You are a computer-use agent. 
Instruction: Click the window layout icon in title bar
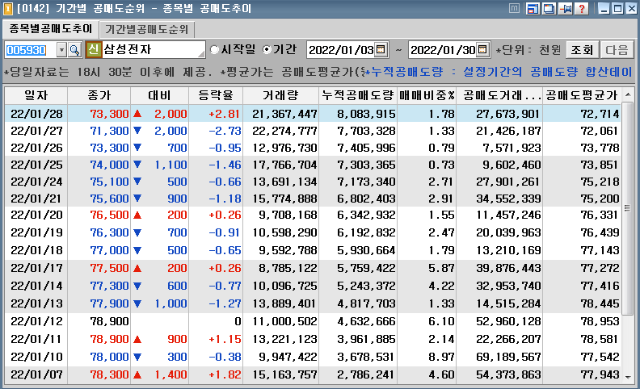[532, 8]
